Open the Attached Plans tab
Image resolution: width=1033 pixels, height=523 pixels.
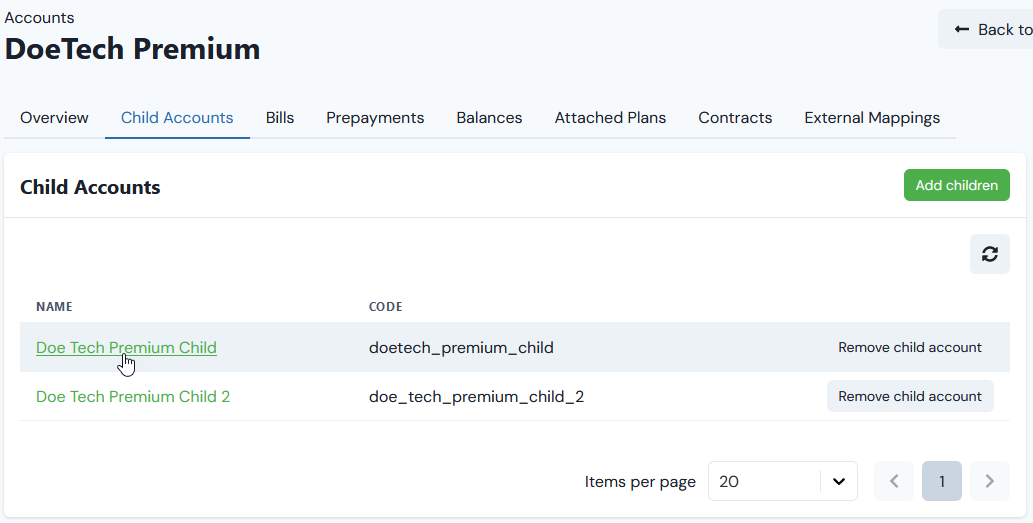click(610, 118)
